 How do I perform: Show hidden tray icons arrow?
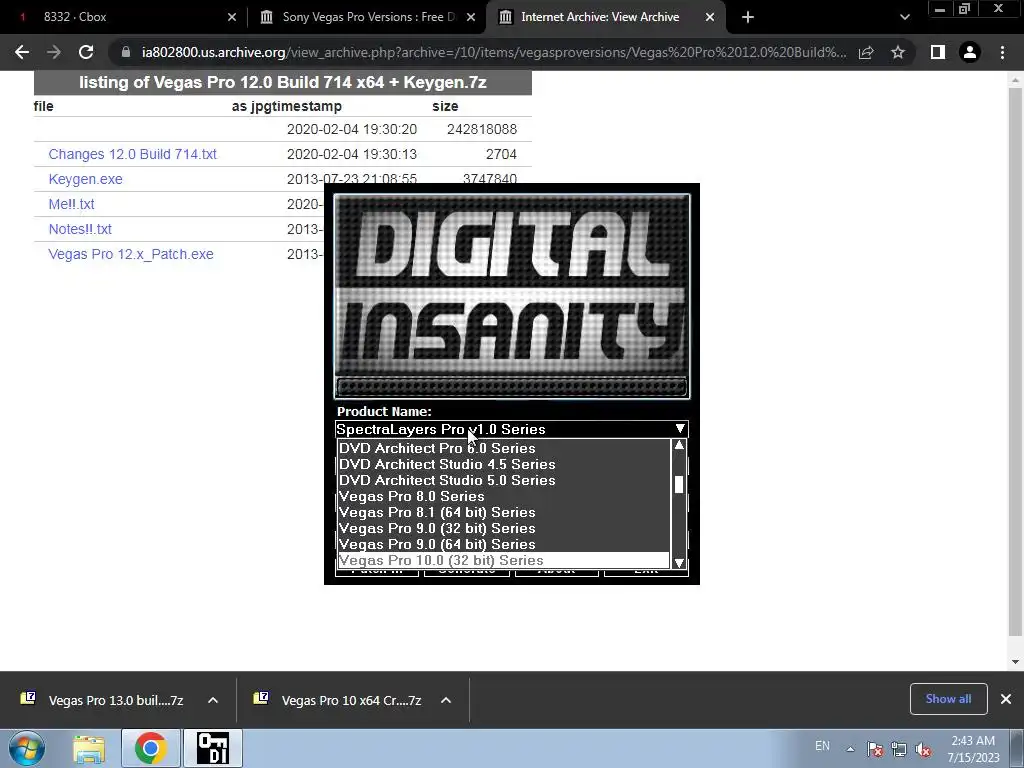click(850, 749)
